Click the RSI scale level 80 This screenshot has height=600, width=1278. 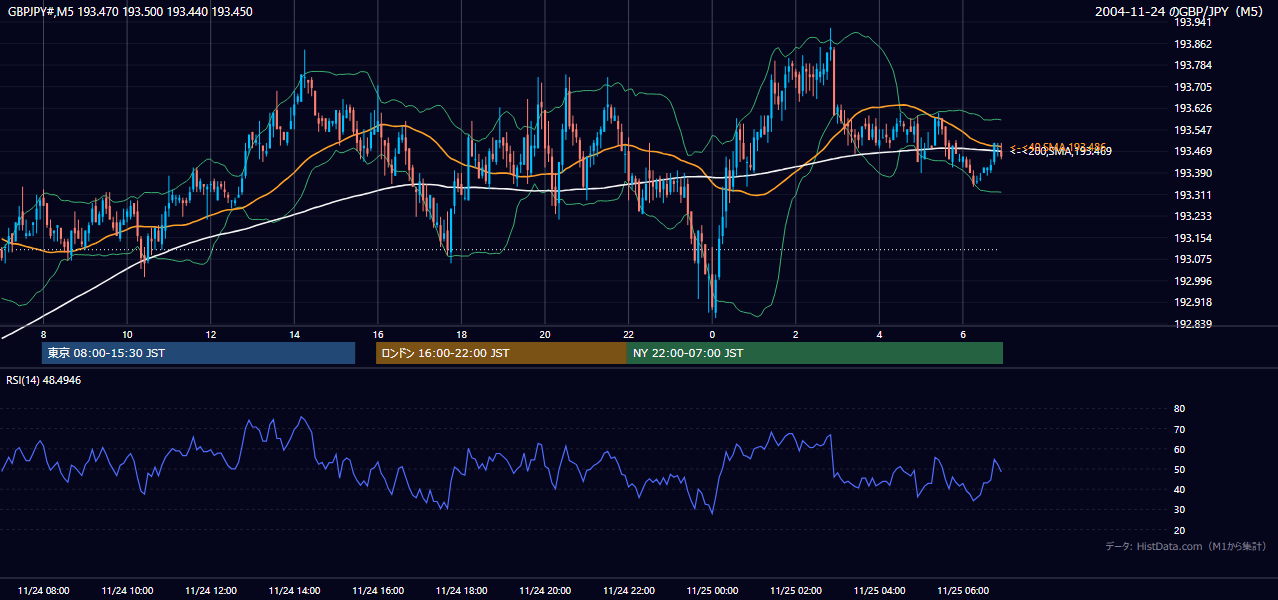click(x=1179, y=409)
